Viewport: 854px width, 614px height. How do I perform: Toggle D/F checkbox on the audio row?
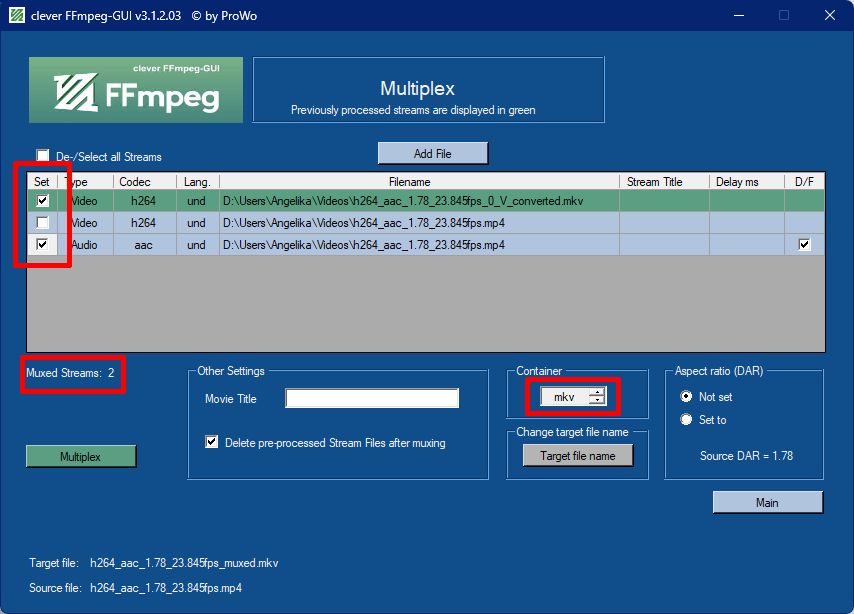pos(804,244)
